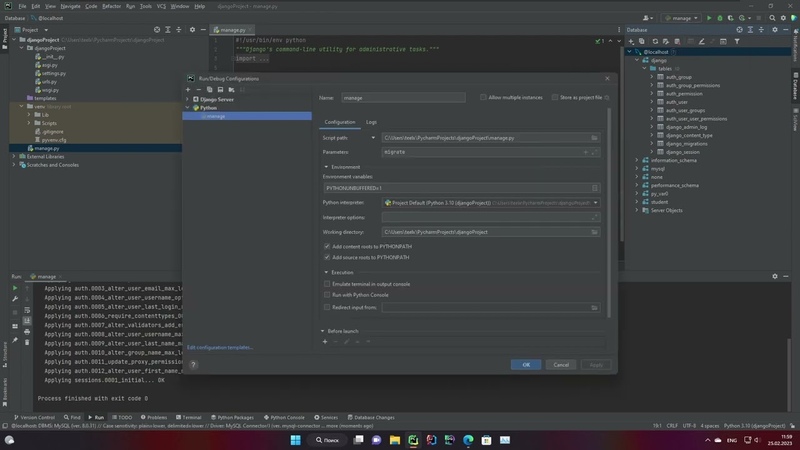Open dialog help question mark
This screenshot has width=800, height=450.
point(193,365)
